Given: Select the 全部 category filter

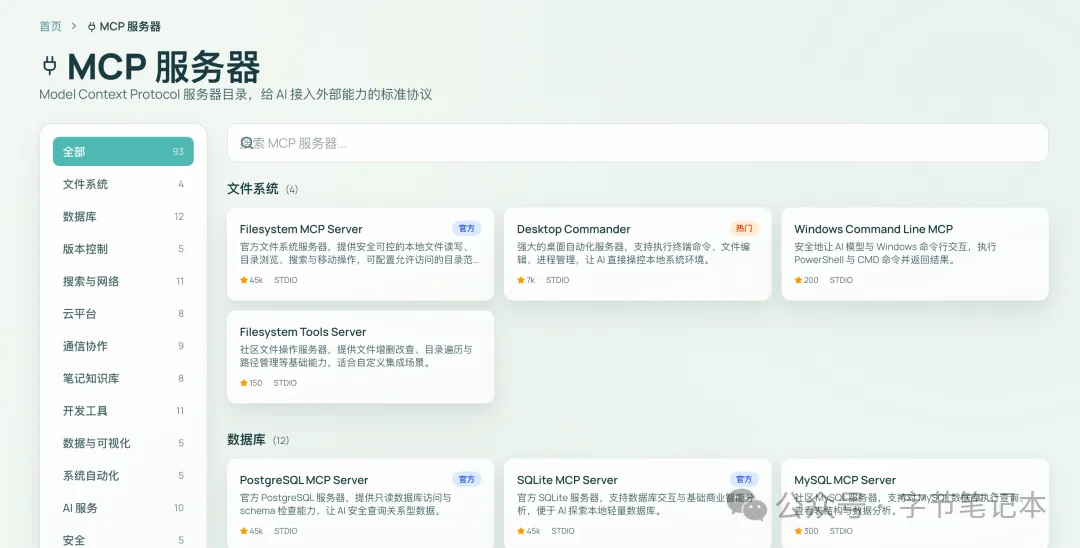Looking at the screenshot, I should [123, 151].
